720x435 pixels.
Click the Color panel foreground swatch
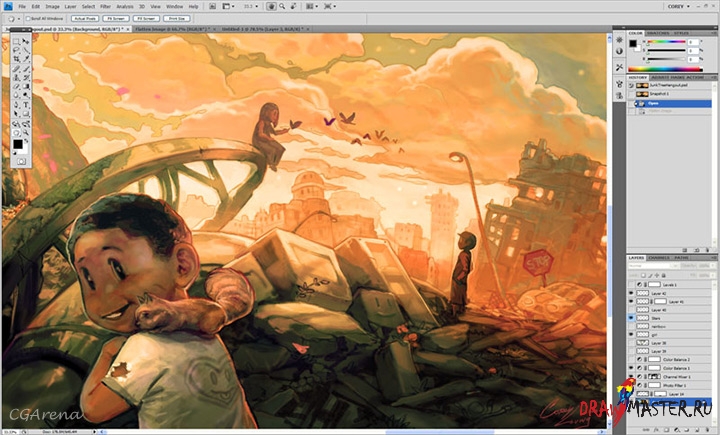tap(633, 43)
